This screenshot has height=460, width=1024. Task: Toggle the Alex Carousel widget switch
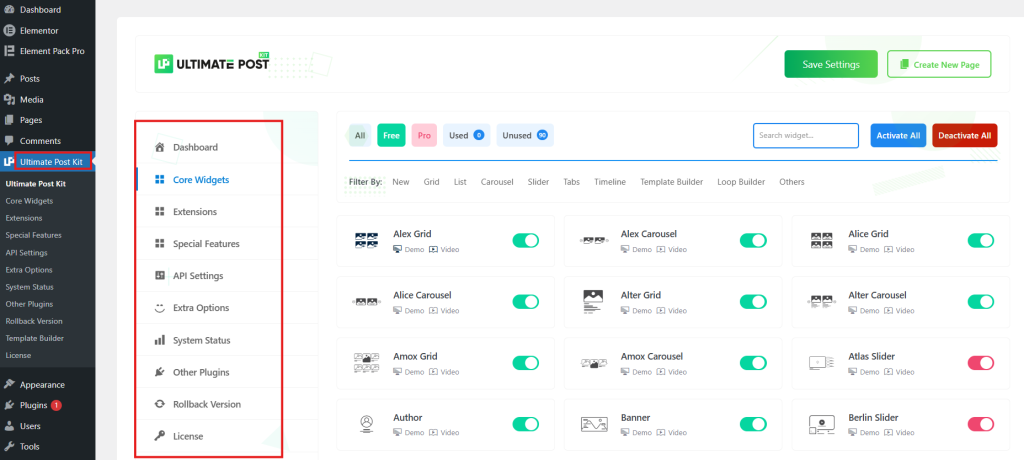(753, 240)
